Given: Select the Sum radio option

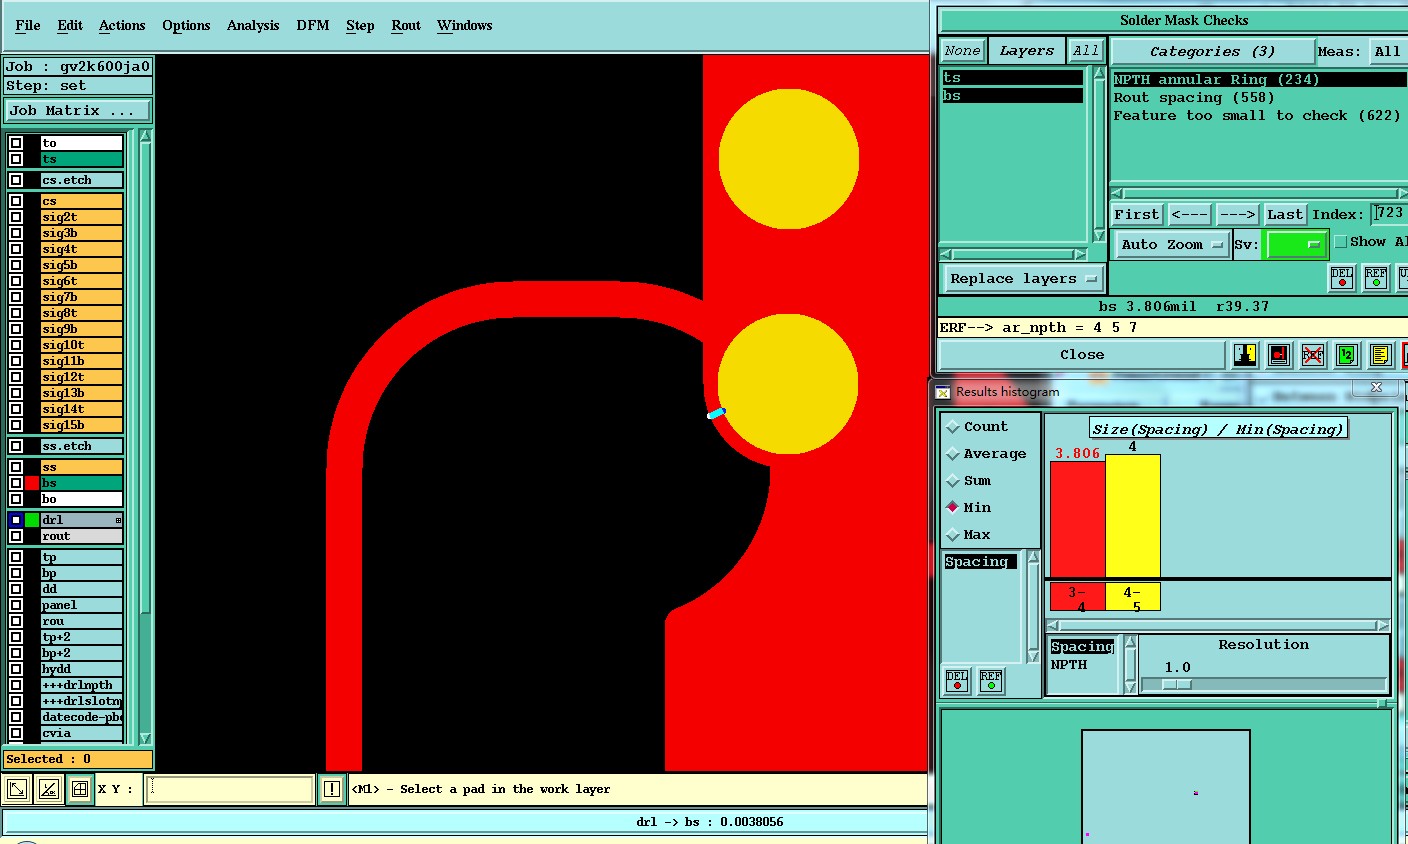Looking at the screenshot, I should [953, 481].
